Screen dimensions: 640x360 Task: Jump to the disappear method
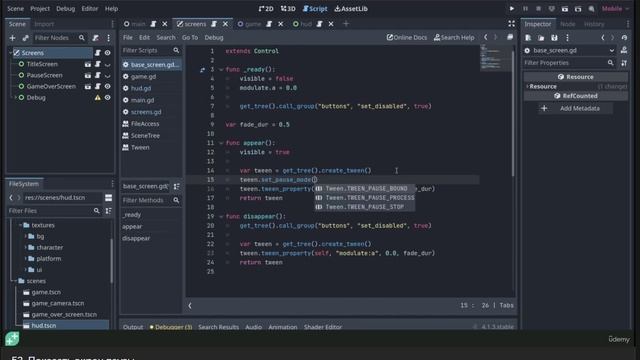pyautogui.click(x=136, y=238)
